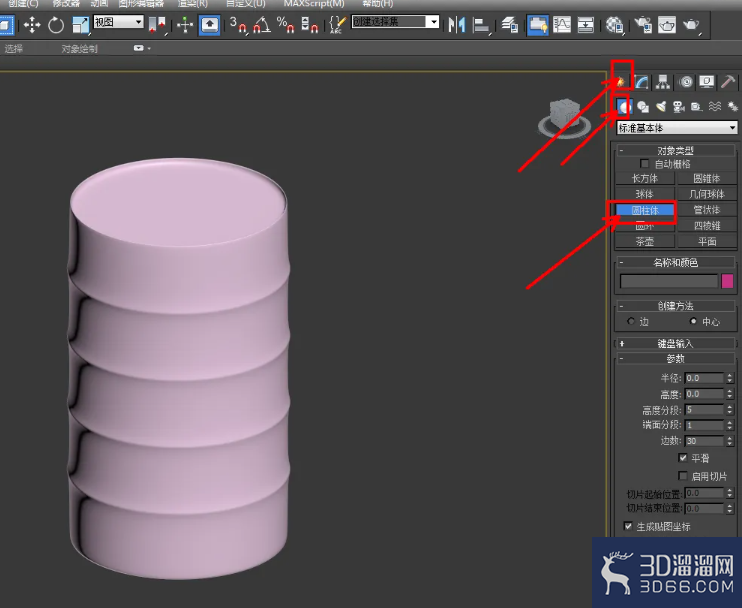
Task: Select the Systems category icon
Action: click(x=732, y=106)
